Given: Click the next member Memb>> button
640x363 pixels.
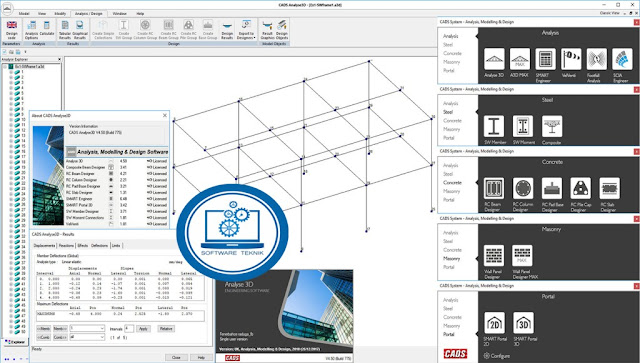Looking at the screenshot, I should 60,328.
